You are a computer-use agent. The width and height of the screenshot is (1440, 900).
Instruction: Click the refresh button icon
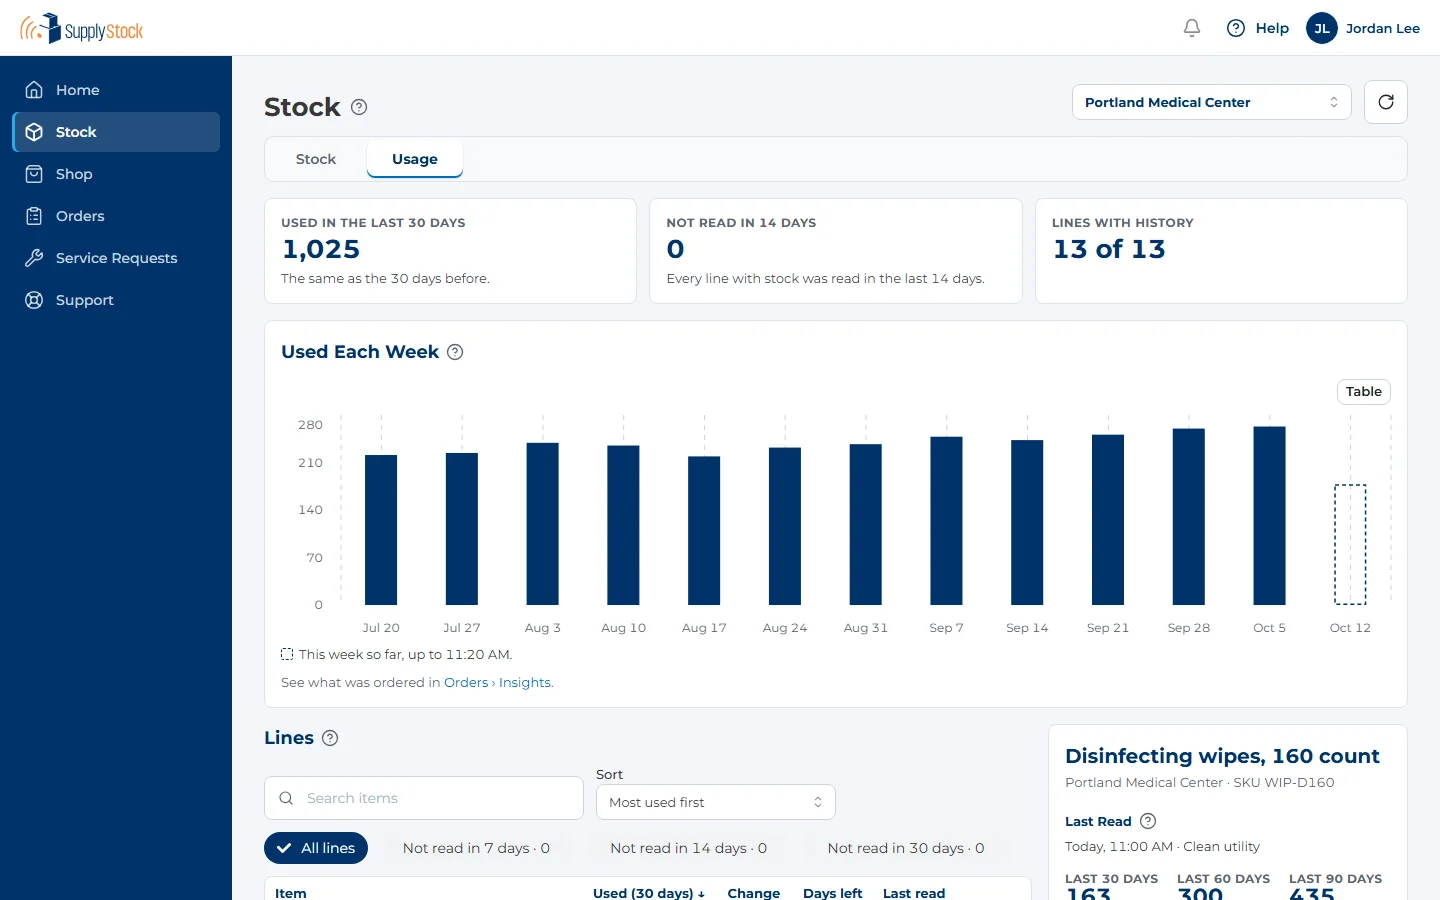1386,102
